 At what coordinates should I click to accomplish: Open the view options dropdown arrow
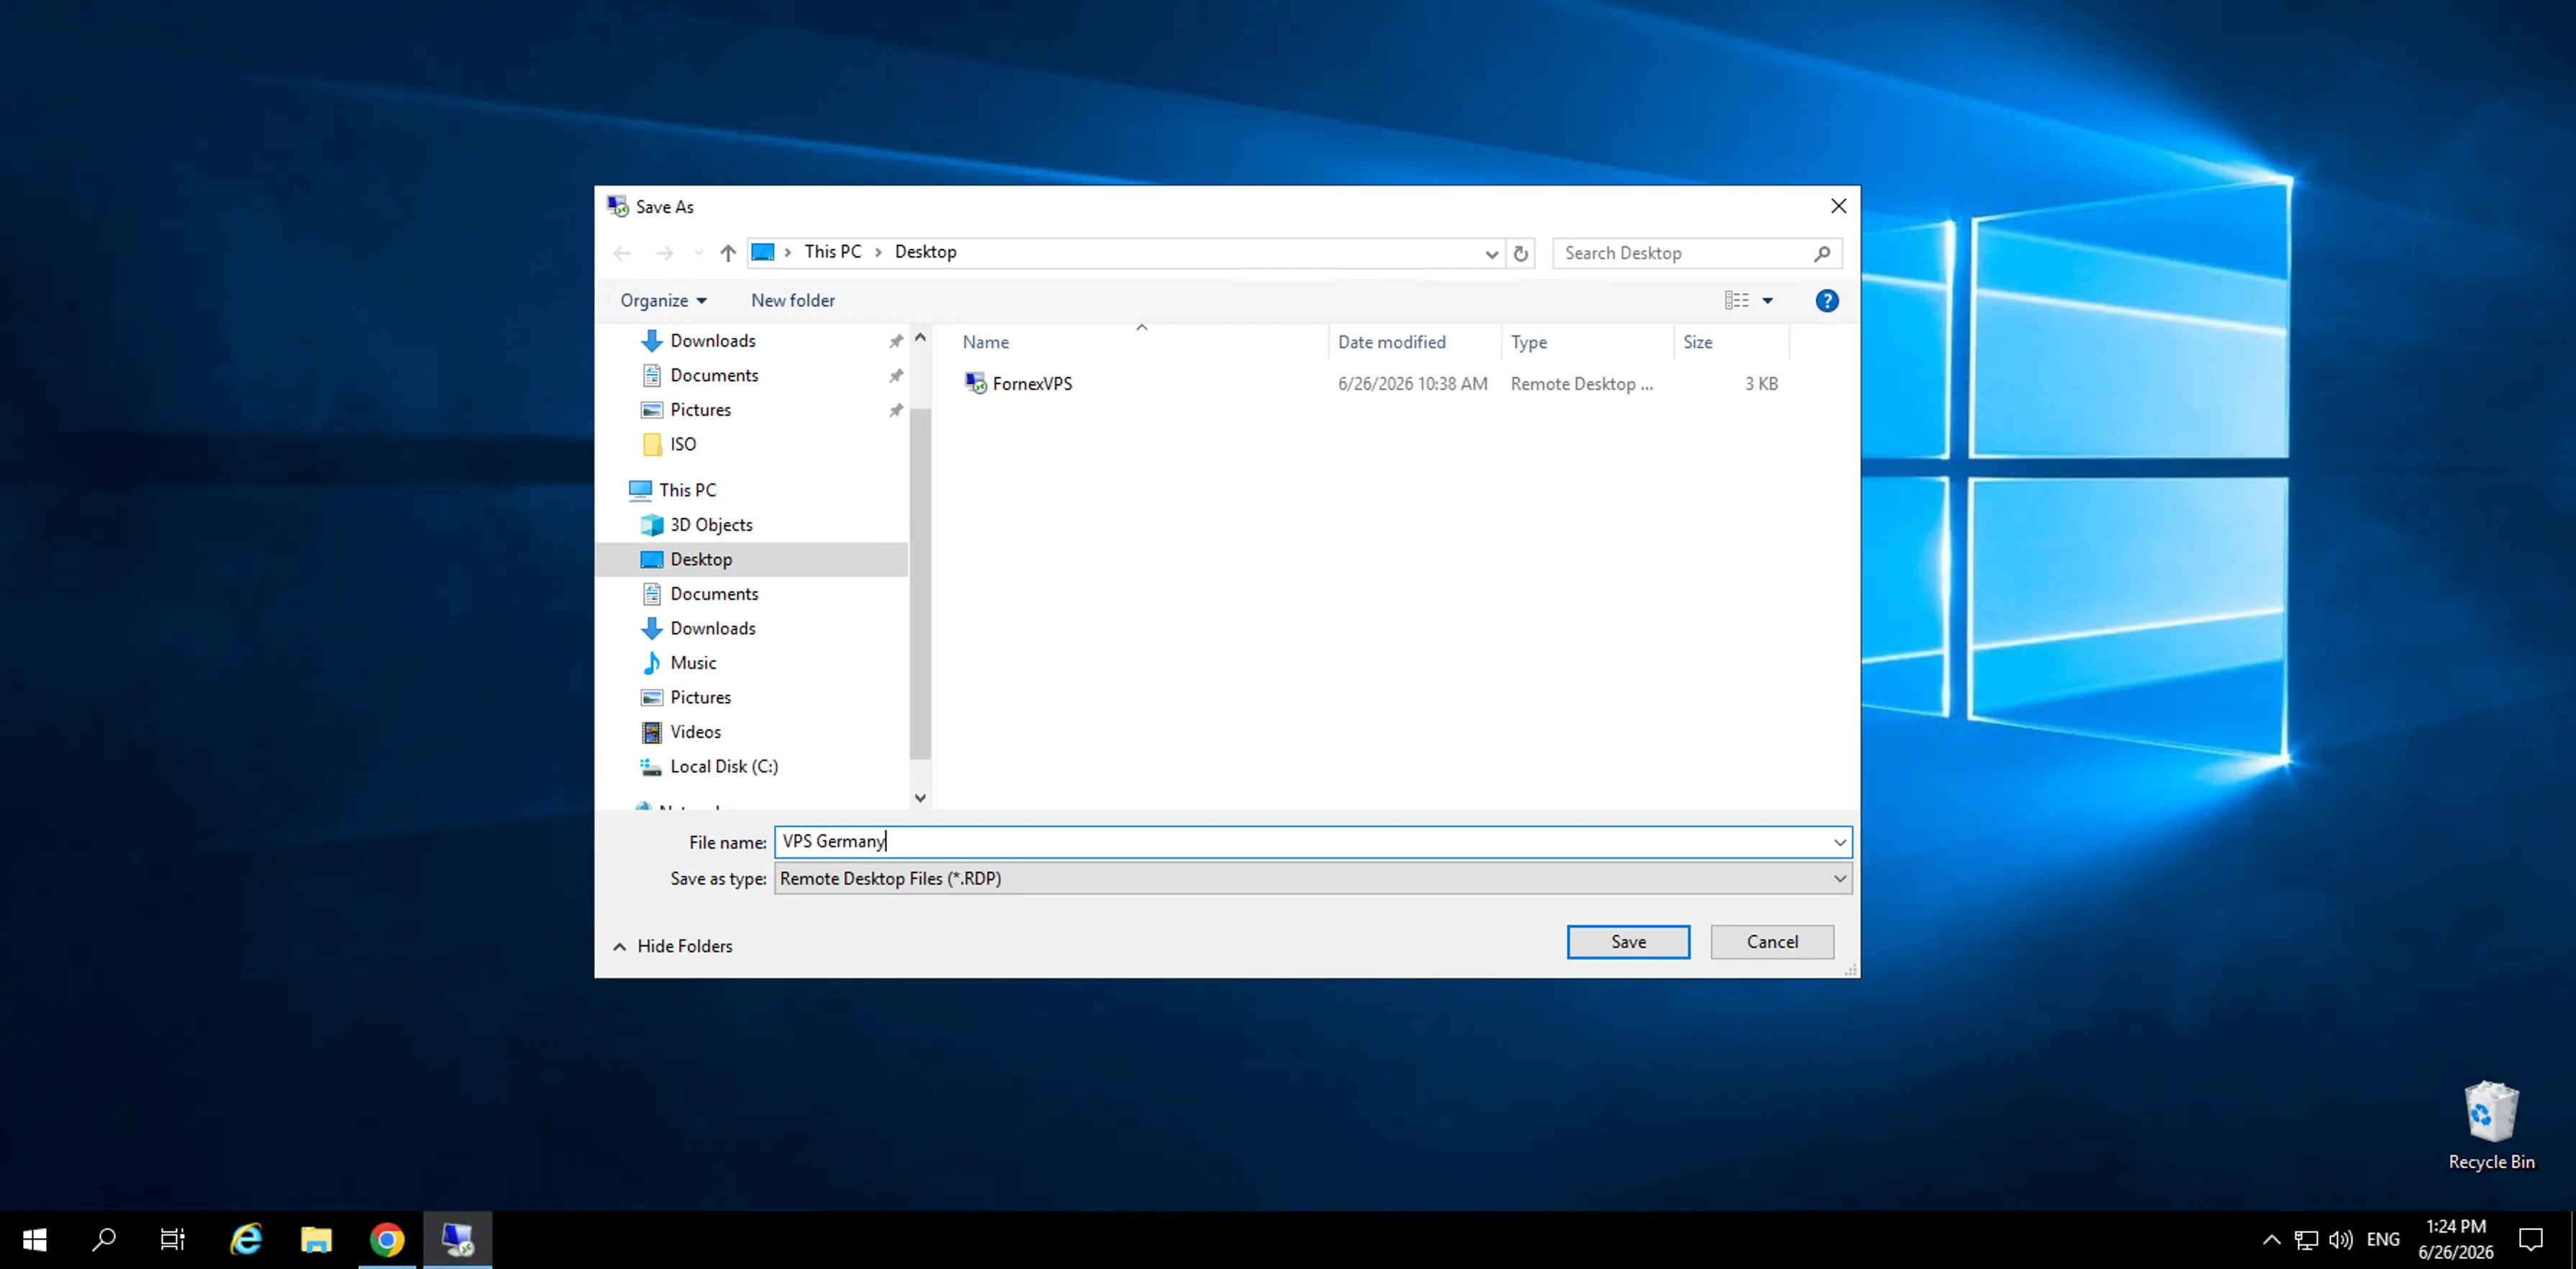coord(1768,301)
